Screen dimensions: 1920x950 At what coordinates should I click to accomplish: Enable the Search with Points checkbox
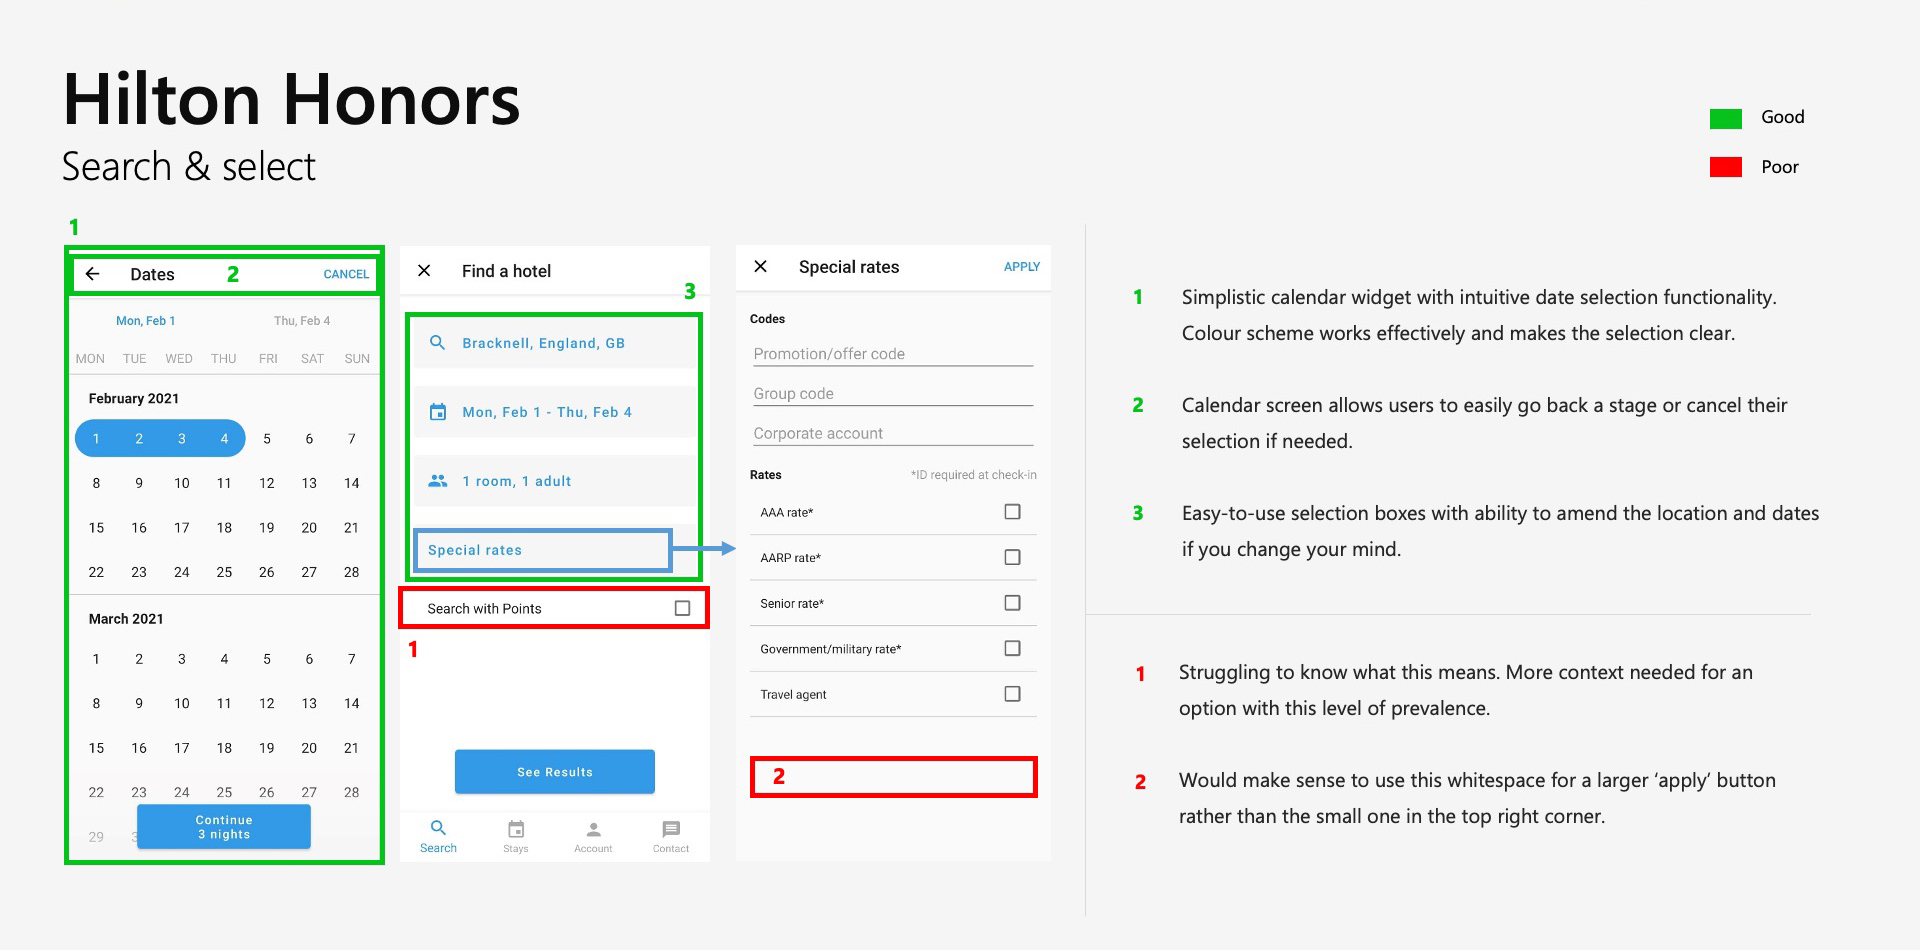[682, 608]
